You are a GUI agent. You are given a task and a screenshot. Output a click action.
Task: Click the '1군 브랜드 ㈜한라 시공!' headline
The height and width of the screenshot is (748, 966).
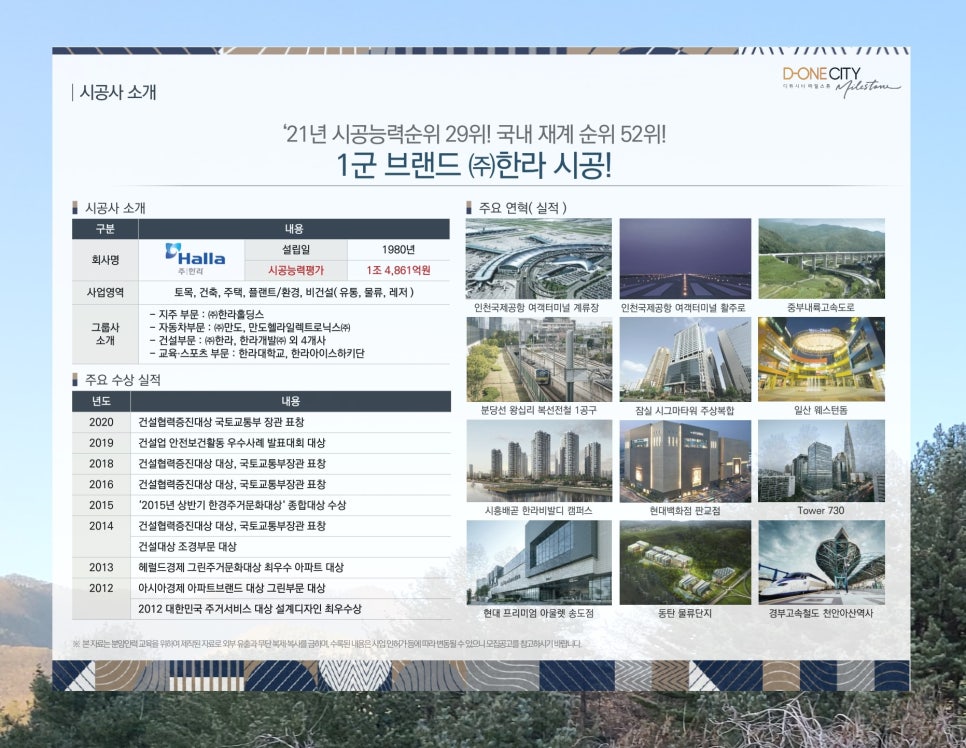474,165
